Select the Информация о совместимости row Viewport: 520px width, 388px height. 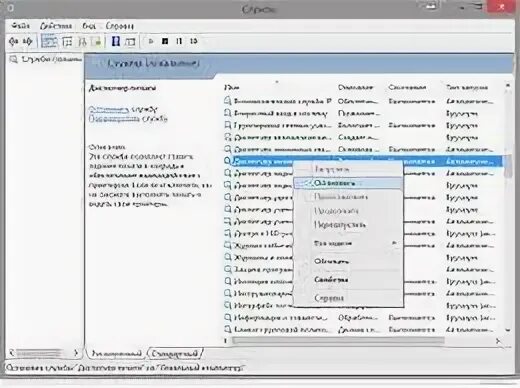point(363,317)
